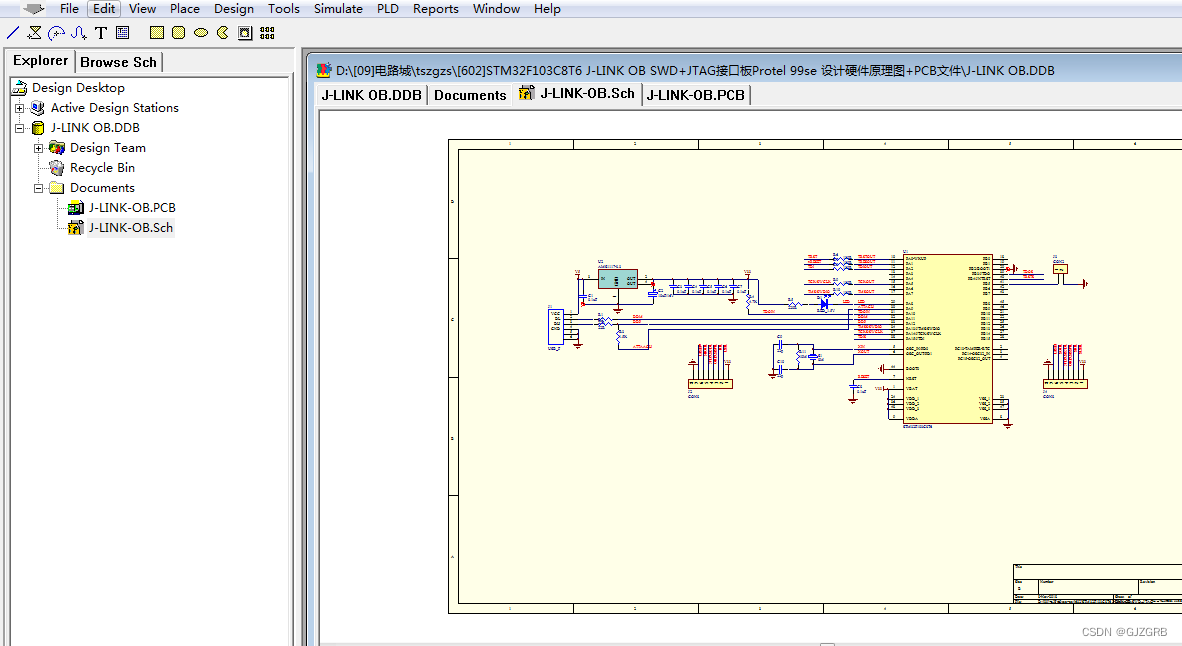
Task: Click the Recycle Bin icon
Action: [x=57, y=168]
